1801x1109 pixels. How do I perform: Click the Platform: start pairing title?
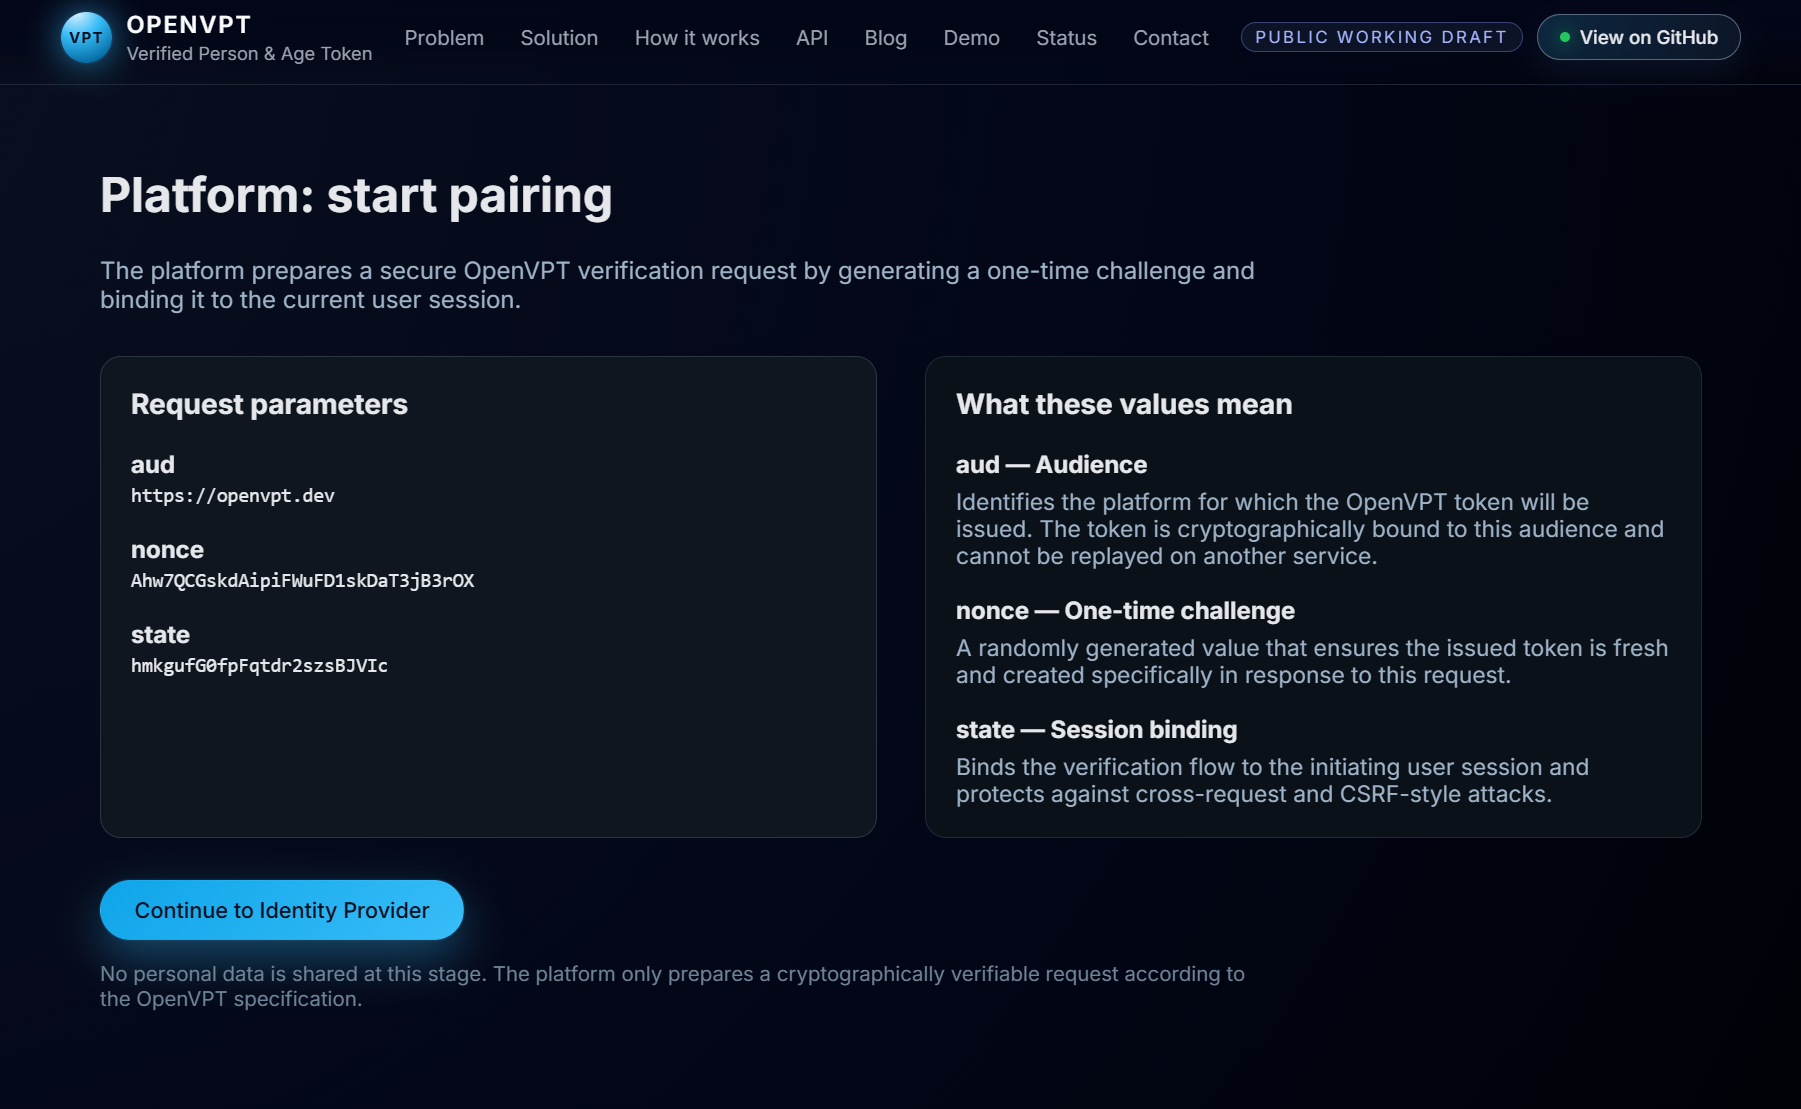point(356,195)
